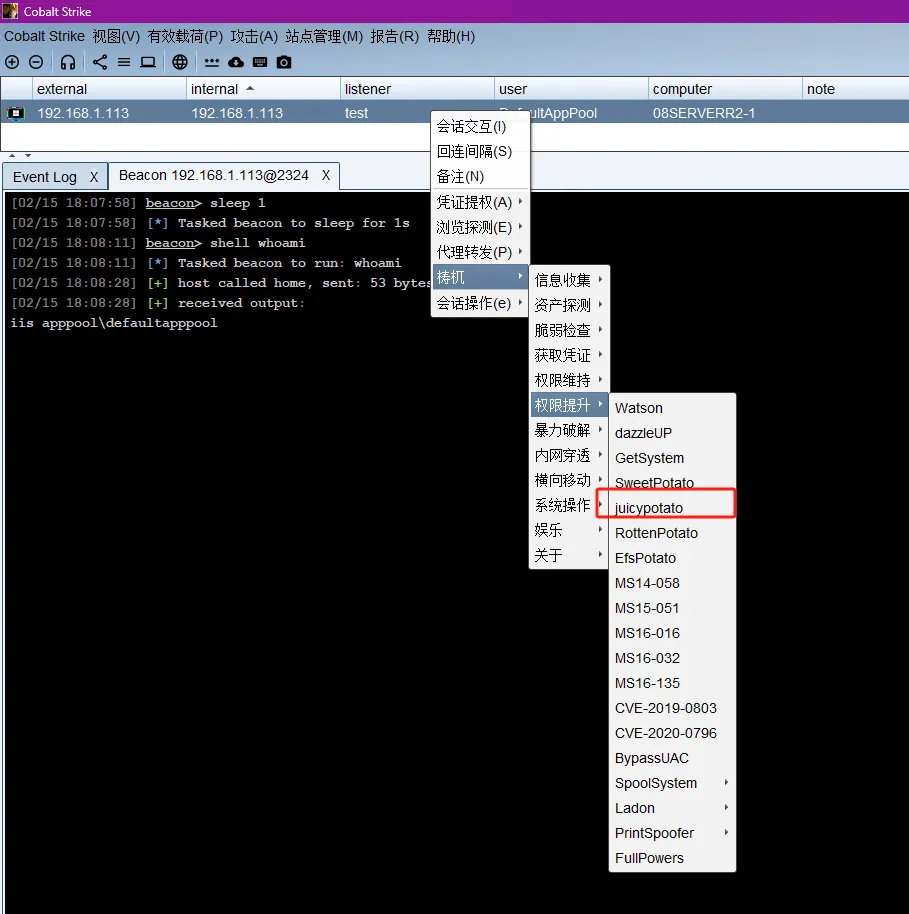Run the Watson privilege escalation item
Viewport: 909px width, 914px height.
(x=672, y=408)
